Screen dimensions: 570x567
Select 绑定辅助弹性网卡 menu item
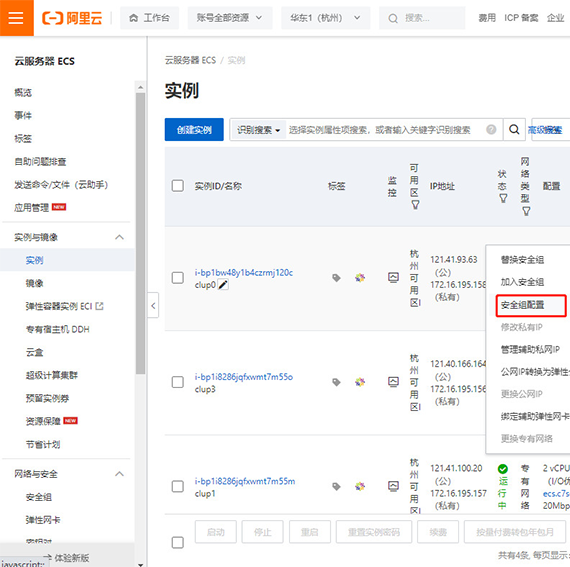point(535,416)
